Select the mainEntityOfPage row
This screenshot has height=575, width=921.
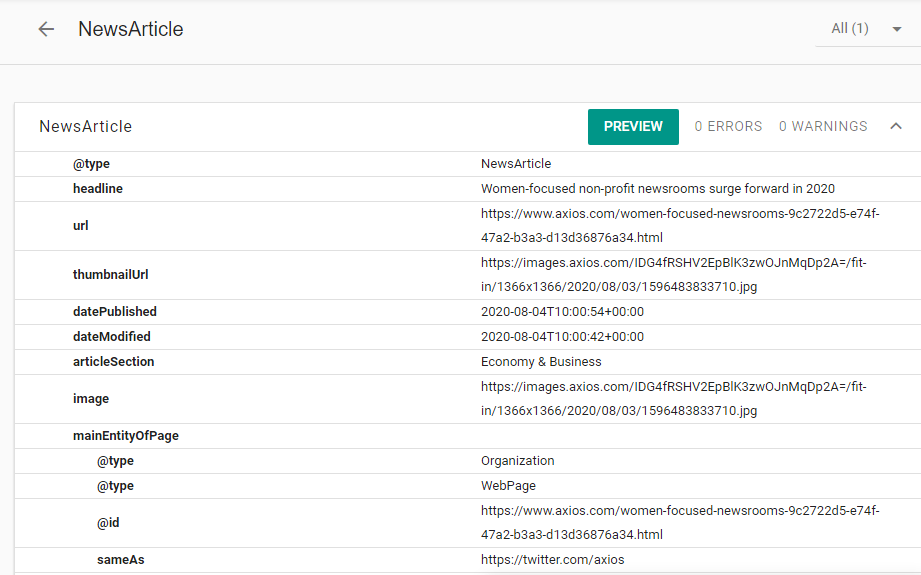468,436
